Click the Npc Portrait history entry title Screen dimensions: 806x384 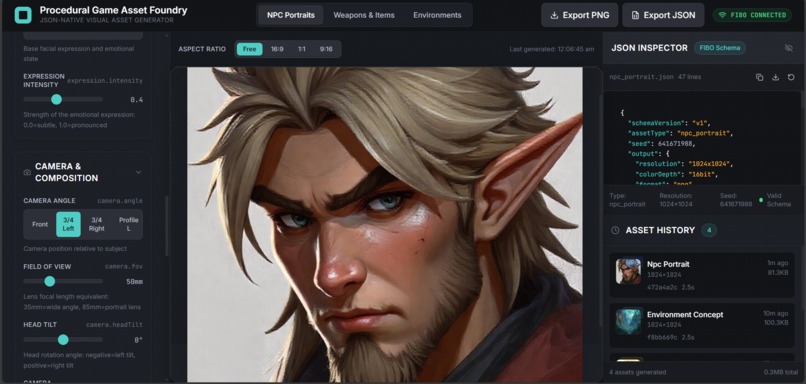coord(668,264)
